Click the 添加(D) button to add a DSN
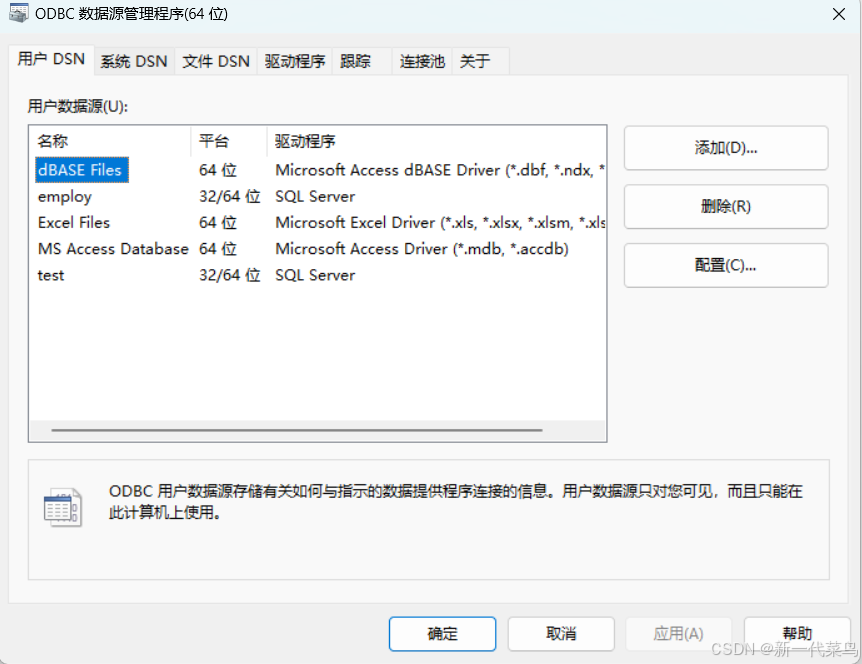Viewport: 862px width, 664px height. point(725,147)
